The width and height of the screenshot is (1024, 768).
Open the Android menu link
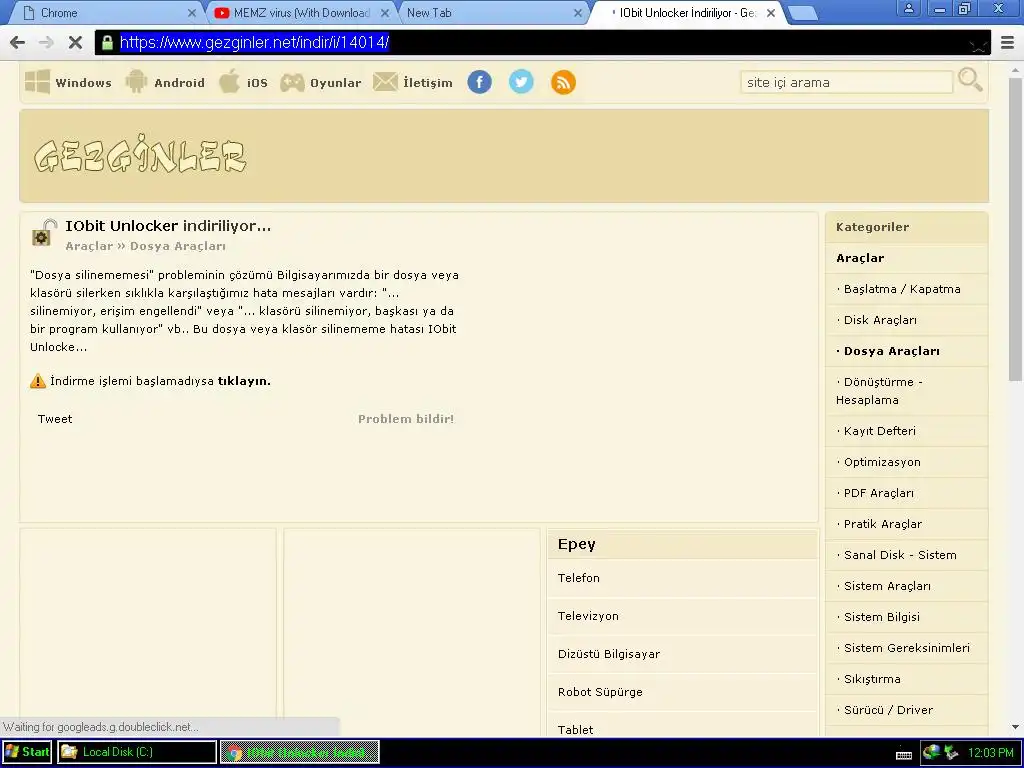[x=180, y=83]
